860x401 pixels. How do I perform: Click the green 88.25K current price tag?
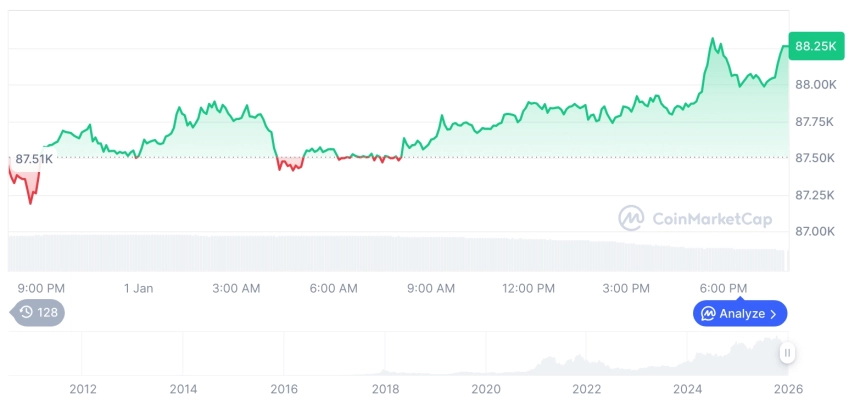point(816,46)
